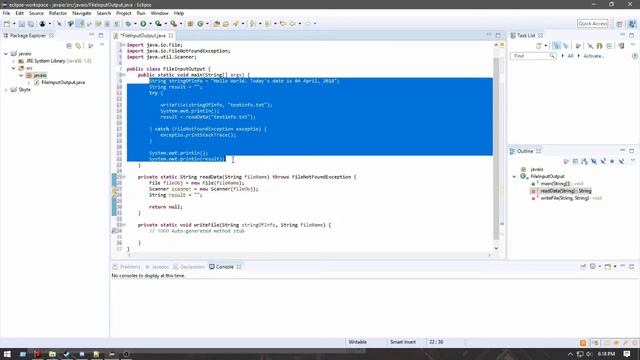Image resolution: width=640 pixels, height=360 pixels.
Task: Open the Refactor menu
Action: 58,13
